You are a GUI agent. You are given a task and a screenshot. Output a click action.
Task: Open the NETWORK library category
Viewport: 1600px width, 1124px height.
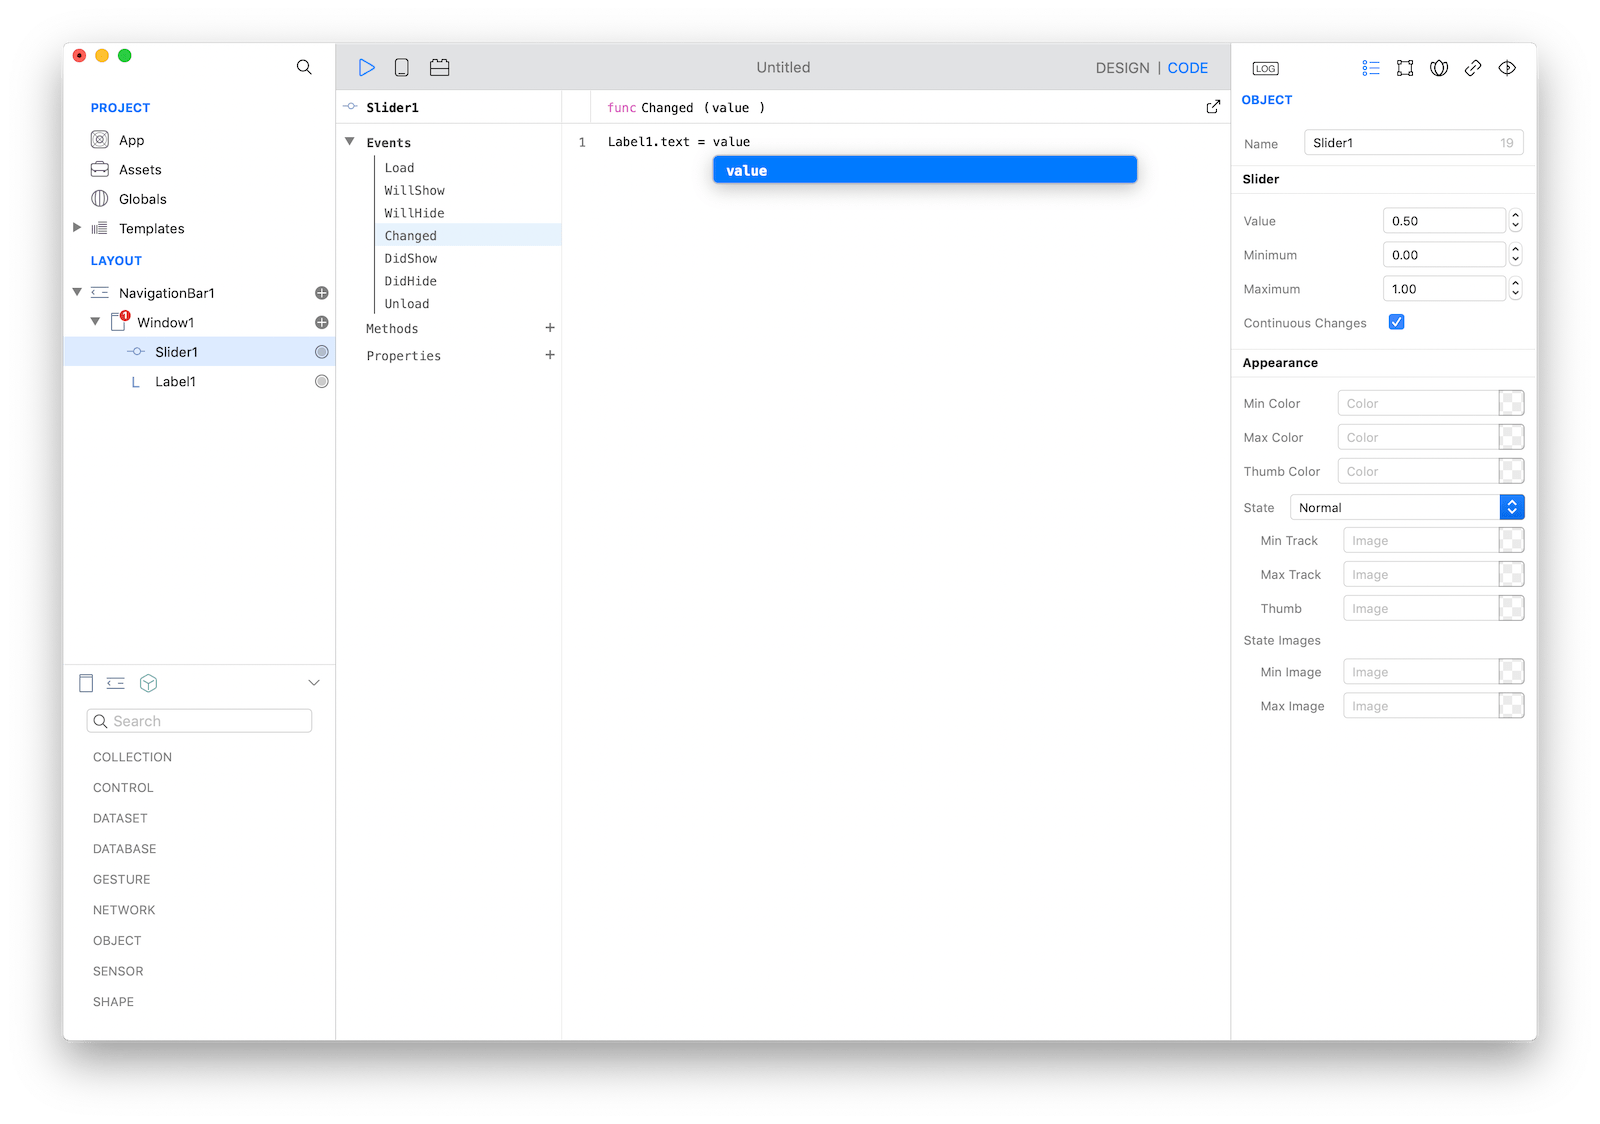tap(124, 910)
